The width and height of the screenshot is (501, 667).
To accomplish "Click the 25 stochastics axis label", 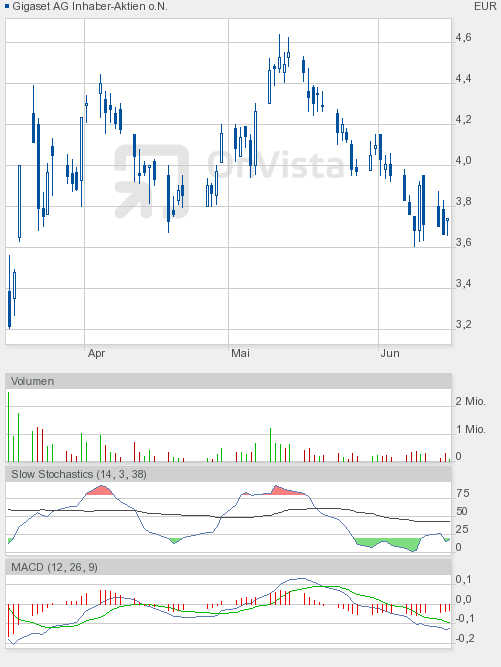I will click(463, 529).
